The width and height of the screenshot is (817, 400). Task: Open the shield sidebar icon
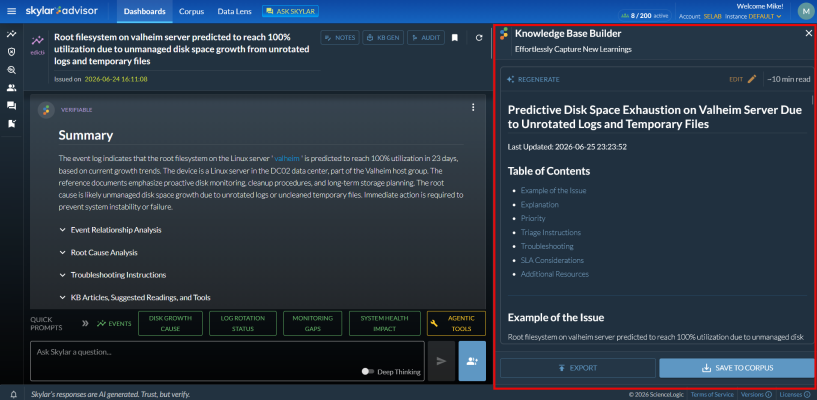(11, 52)
